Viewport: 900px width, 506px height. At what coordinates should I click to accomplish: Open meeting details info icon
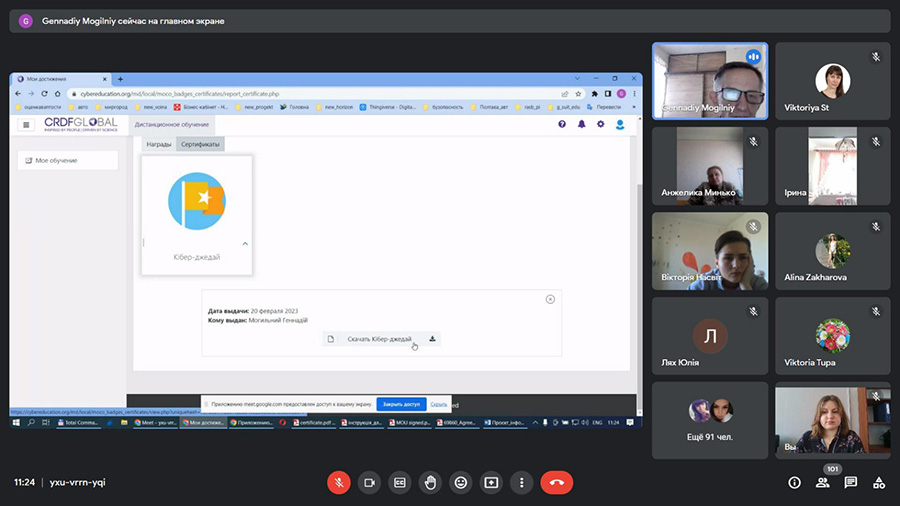[x=794, y=482]
